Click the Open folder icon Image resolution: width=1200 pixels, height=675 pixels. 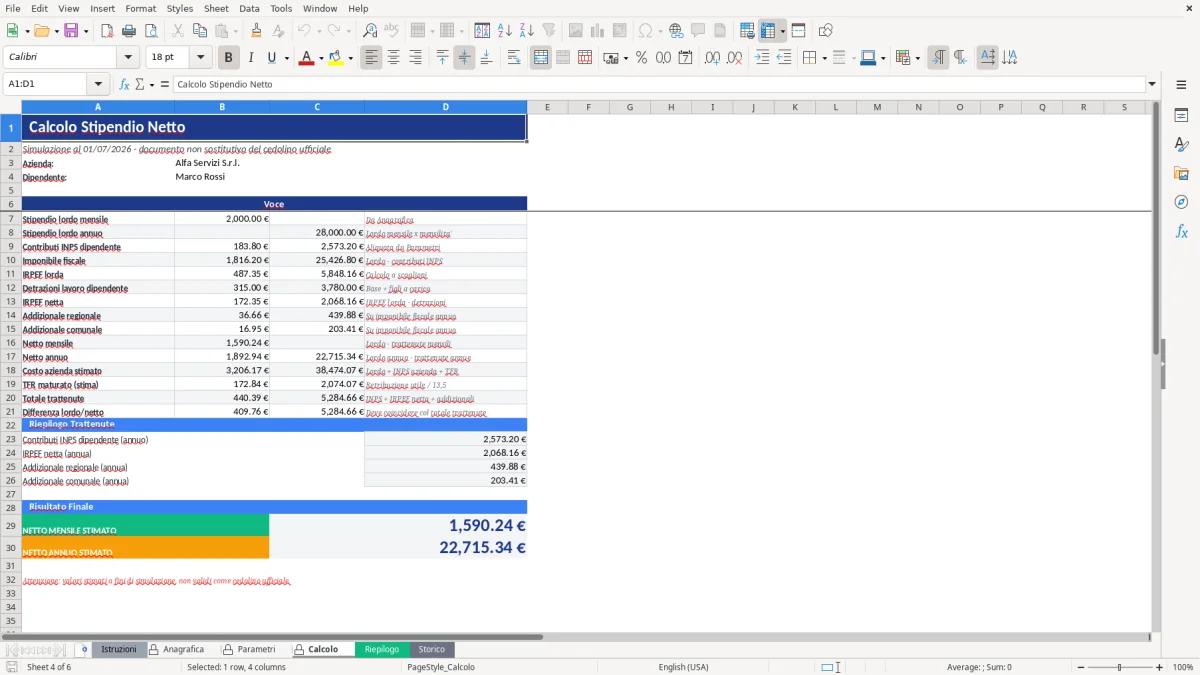[x=40, y=31]
